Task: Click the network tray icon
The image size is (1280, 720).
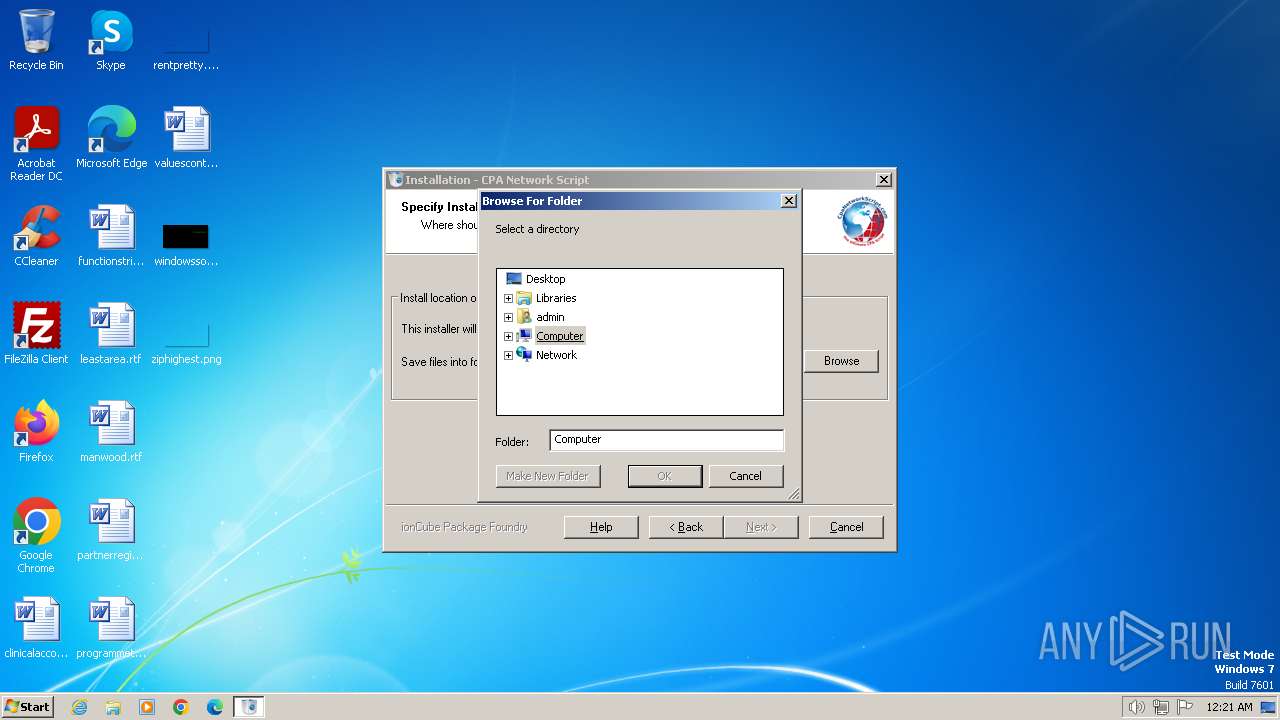Action: tap(1161, 707)
